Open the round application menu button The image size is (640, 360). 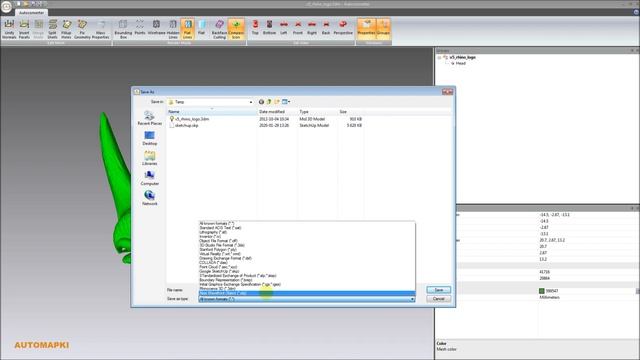point(7,7)
